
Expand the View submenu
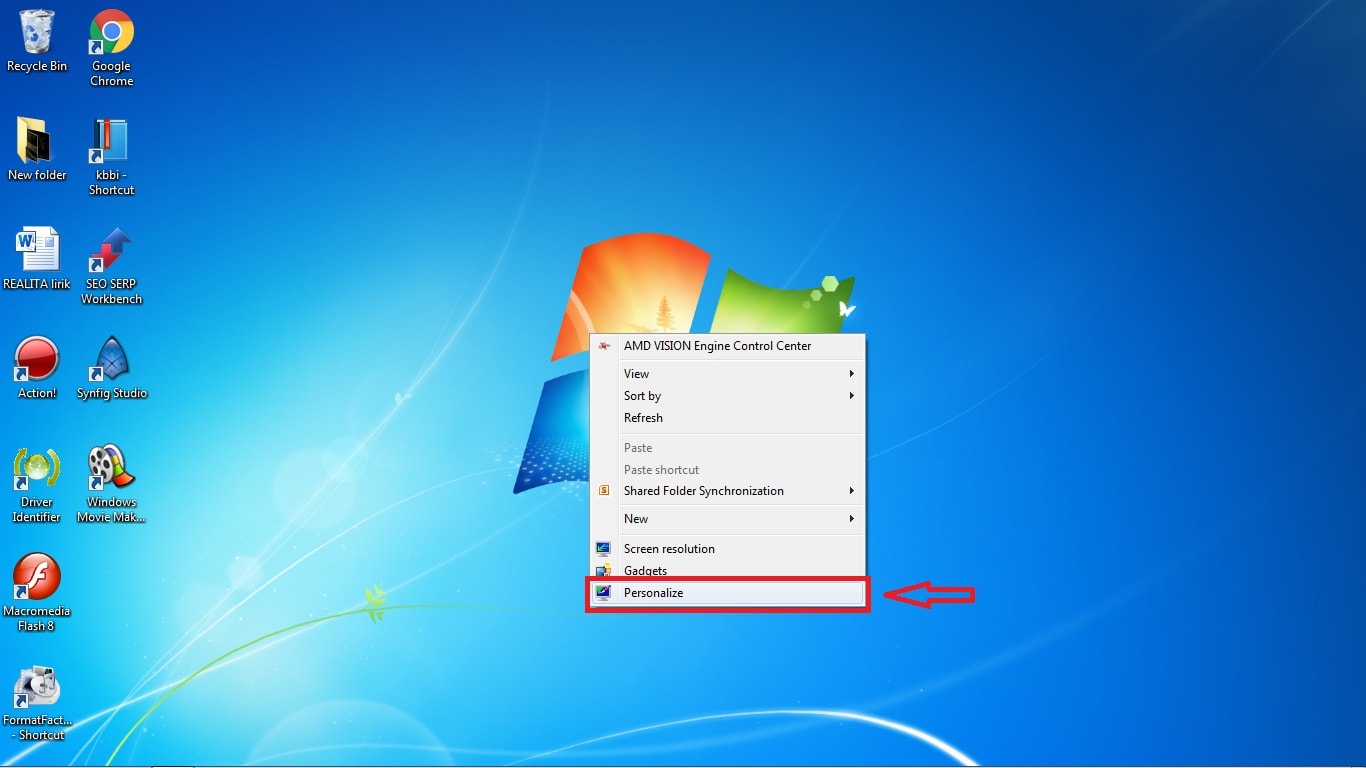727,374
